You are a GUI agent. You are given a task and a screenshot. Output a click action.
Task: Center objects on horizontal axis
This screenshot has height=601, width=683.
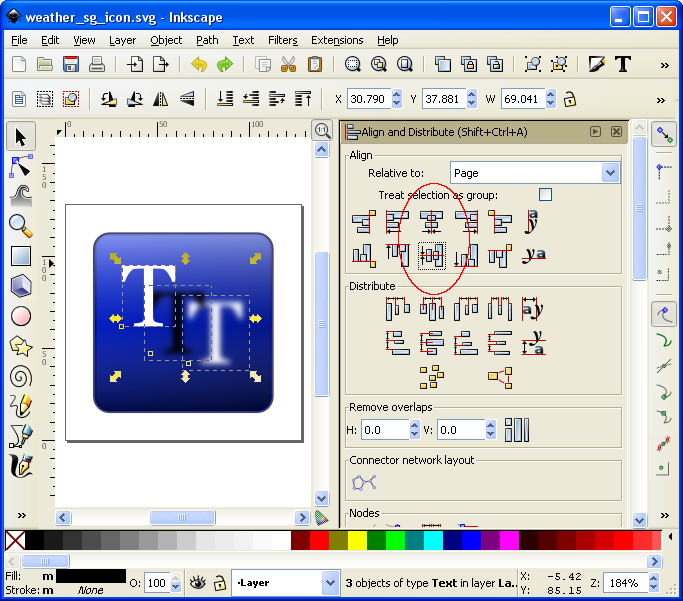click(x=431, y=256)
